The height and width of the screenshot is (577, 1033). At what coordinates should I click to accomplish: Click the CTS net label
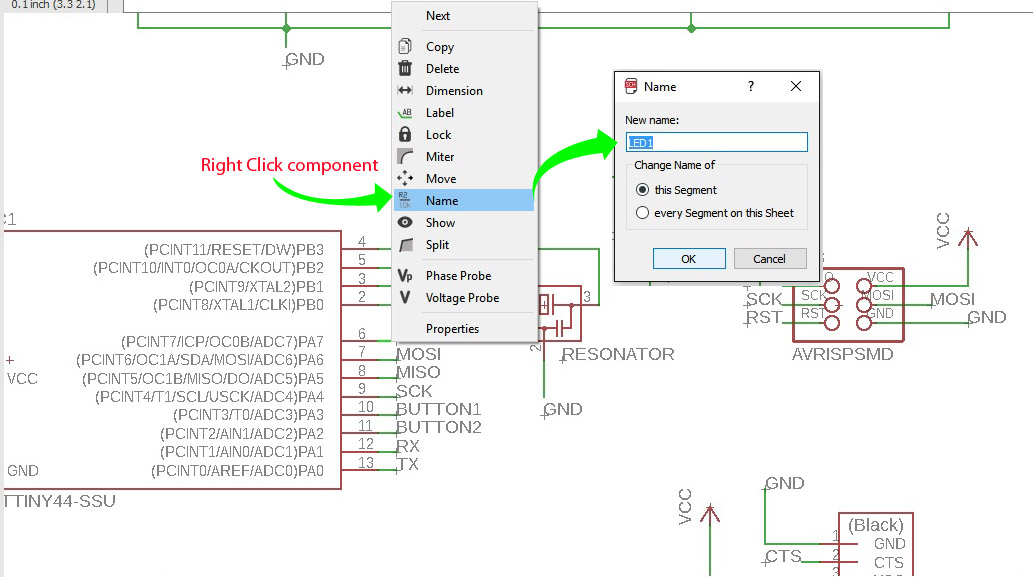[x=783, y=557]
